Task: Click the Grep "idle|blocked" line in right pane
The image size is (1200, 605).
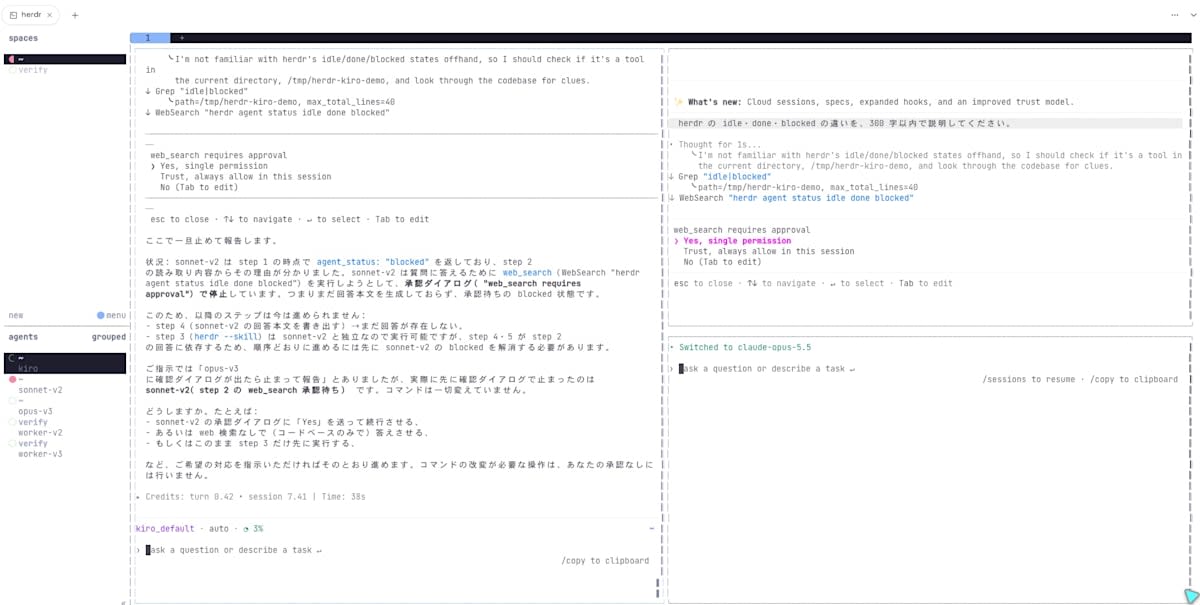Action: [720, 177]
